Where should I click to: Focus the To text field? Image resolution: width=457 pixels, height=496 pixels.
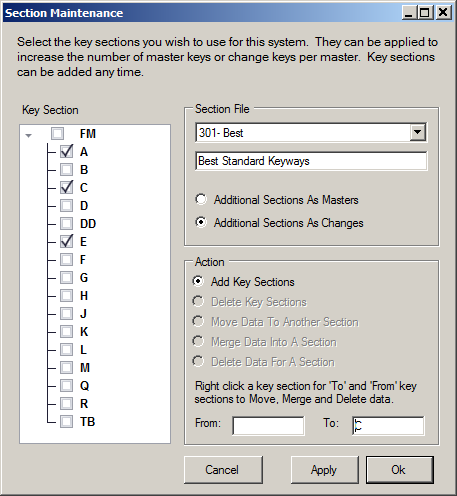(388, 426)
